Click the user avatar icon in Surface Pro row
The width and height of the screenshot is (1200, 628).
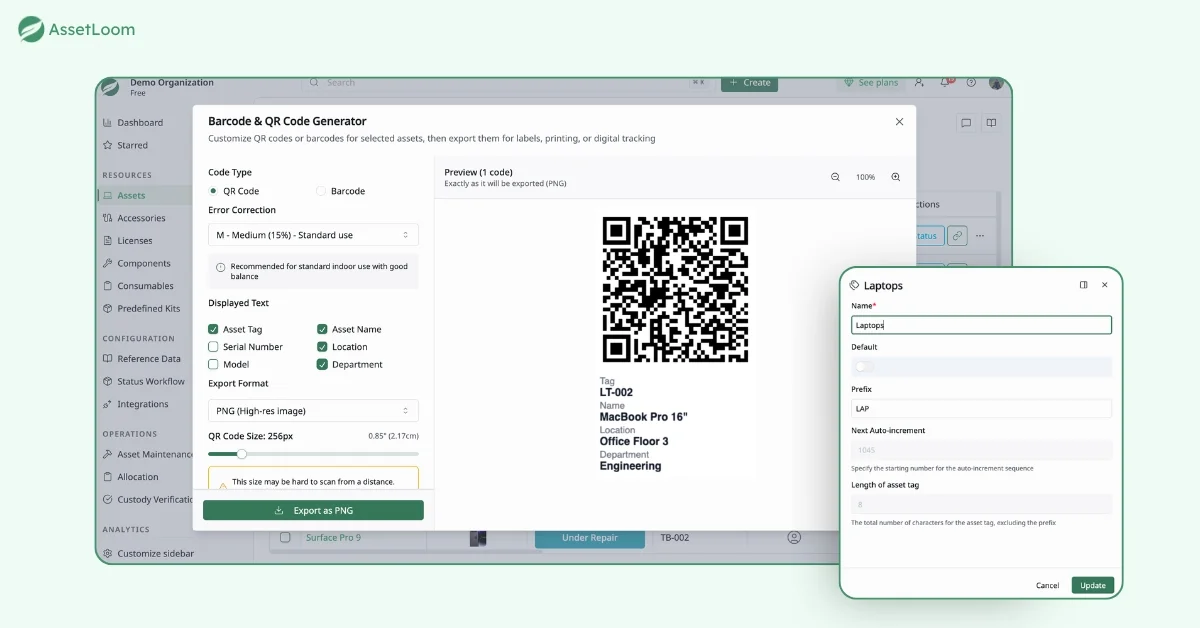pyautogui.click(x=794, y=537)
